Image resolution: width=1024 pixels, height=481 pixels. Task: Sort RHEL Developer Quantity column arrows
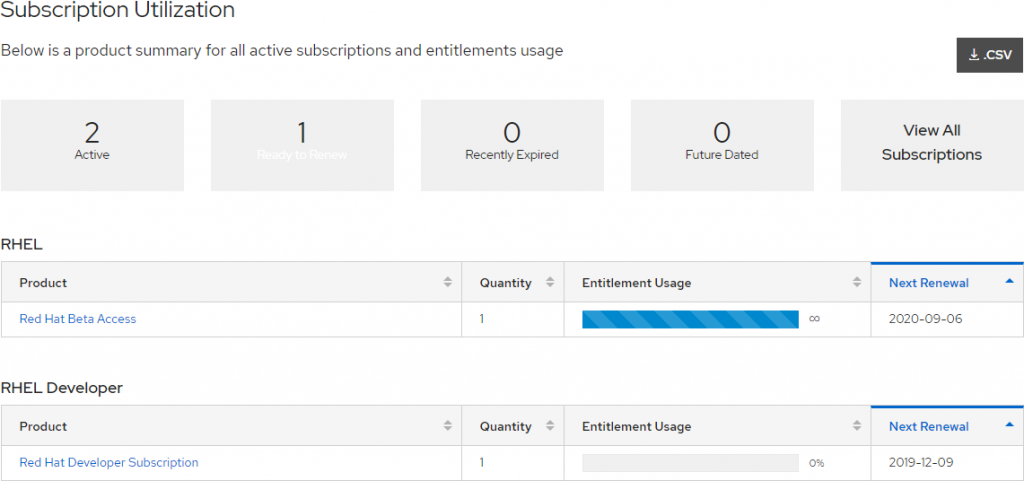tap(549, 426)
